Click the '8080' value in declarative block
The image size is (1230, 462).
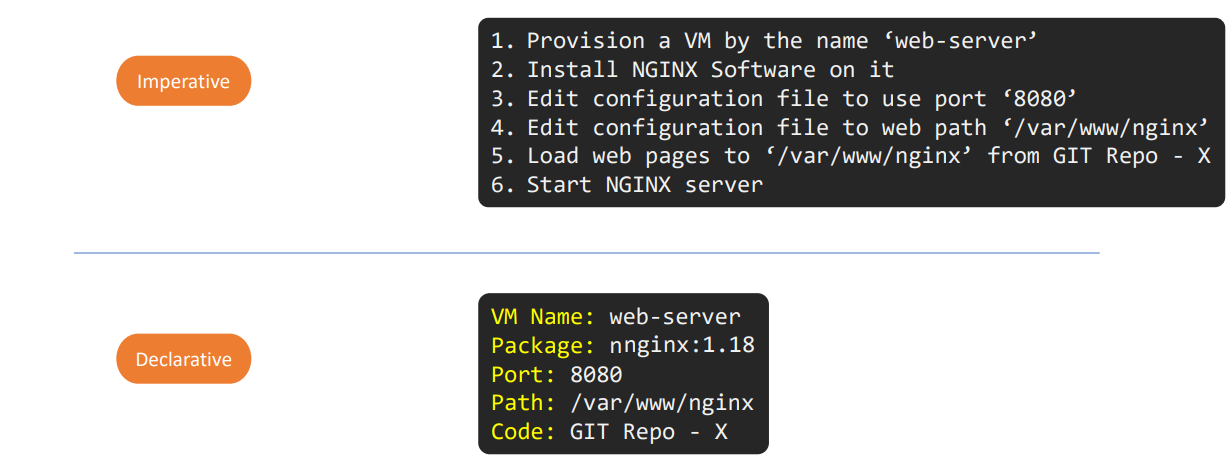point(596,374)
